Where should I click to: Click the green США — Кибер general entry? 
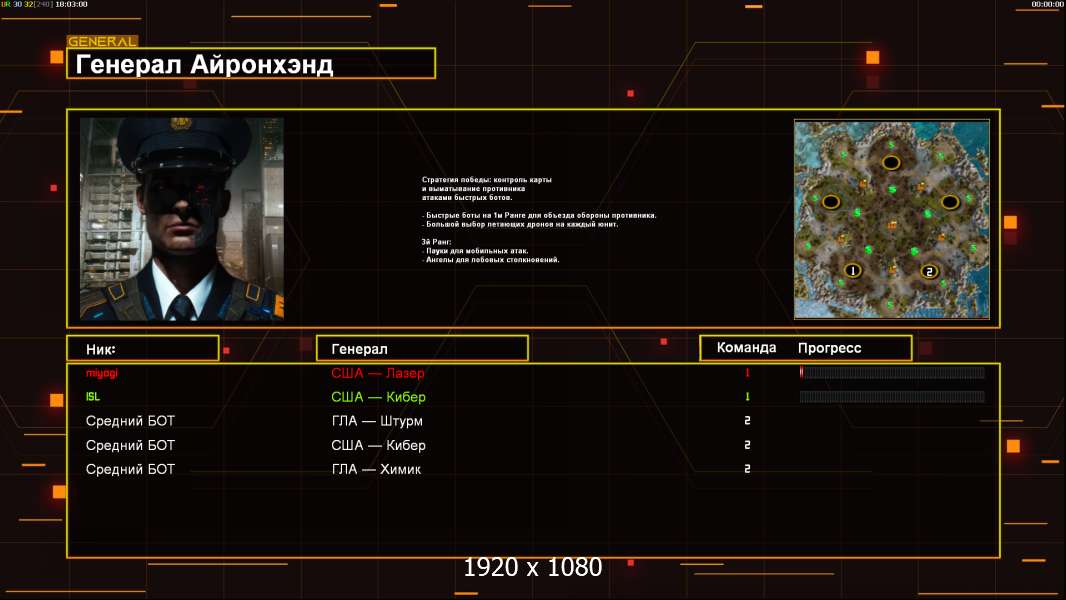click(x=378, y=397)
